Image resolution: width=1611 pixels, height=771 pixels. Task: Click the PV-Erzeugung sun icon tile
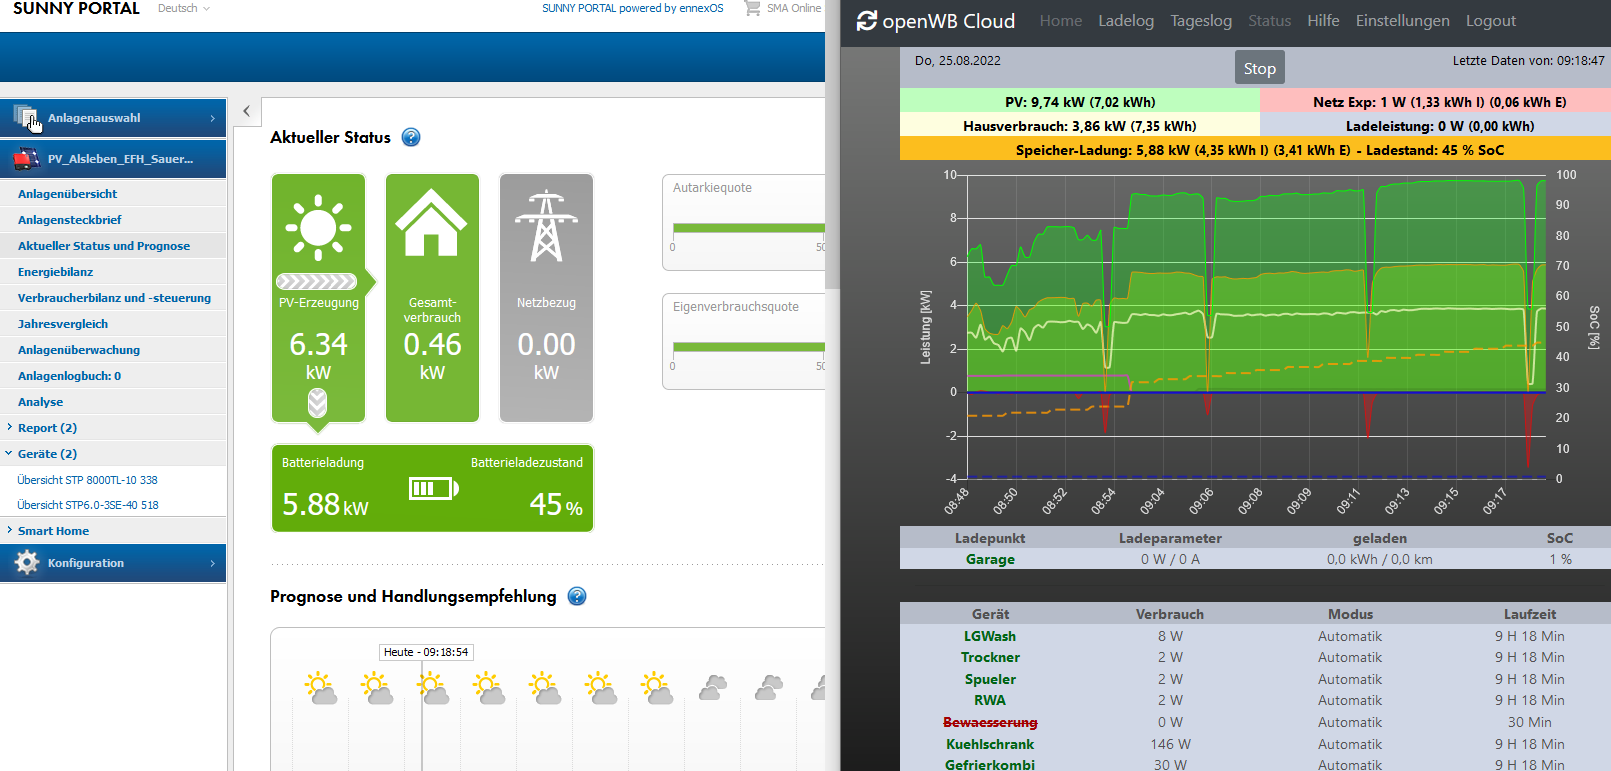[318, 228]
